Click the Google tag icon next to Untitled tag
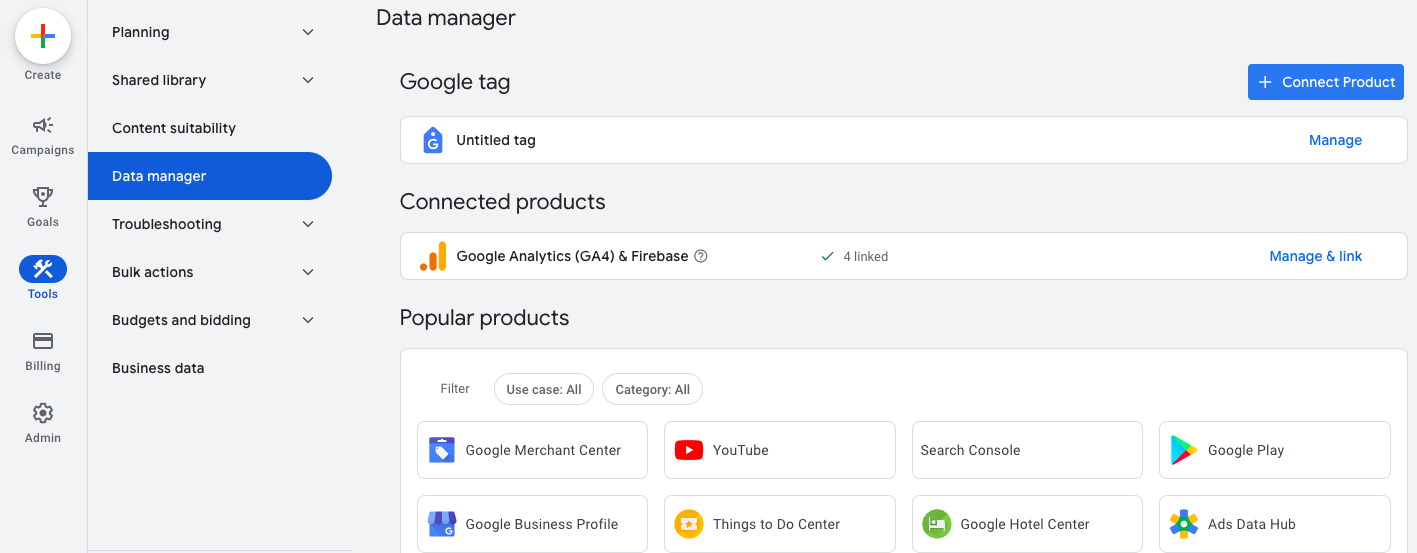Screen dimensions: 1417x553 click(432, 140)
